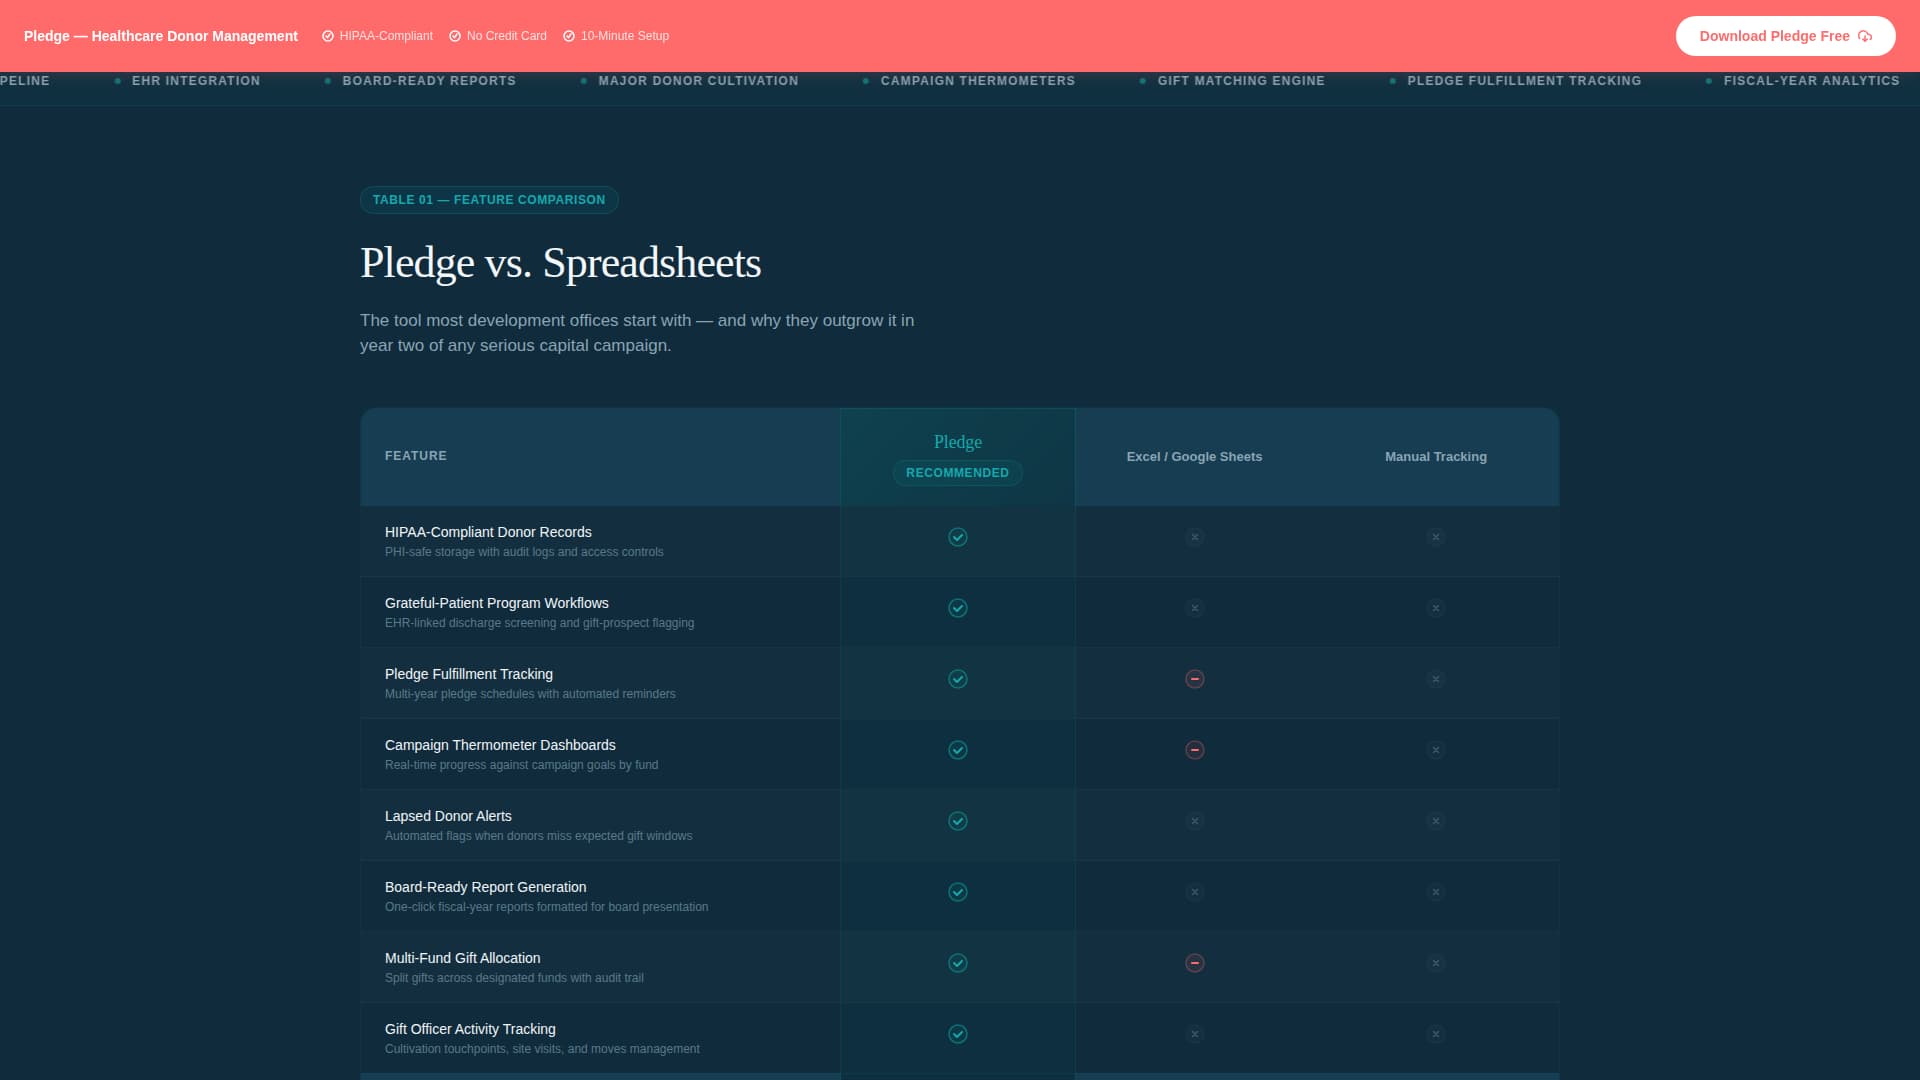Select the HIPAA-Compliant Donor Records feature name
This screenshot has height=1080, width=1920.
(x=488, y=532)
